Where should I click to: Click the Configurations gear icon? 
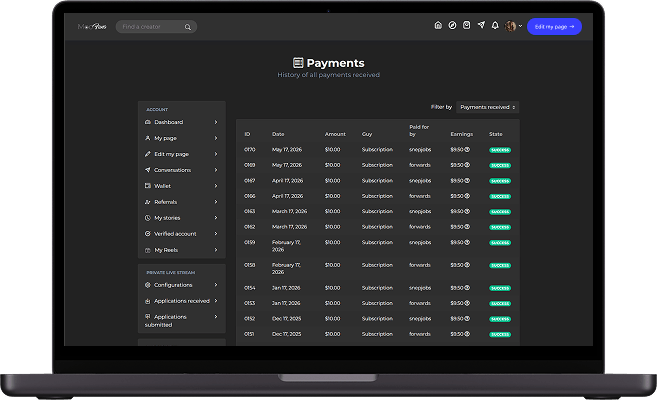(147, 285)
